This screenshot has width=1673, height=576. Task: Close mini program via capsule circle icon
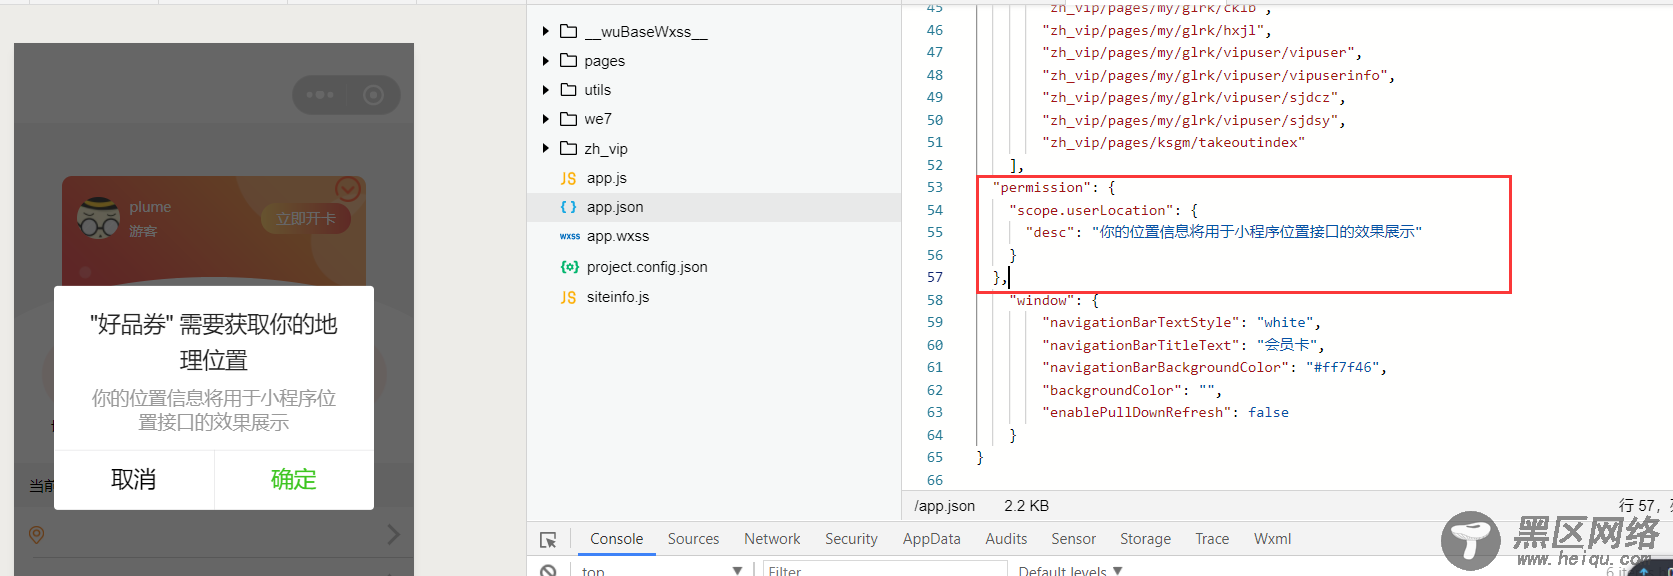tap(373, 95)
